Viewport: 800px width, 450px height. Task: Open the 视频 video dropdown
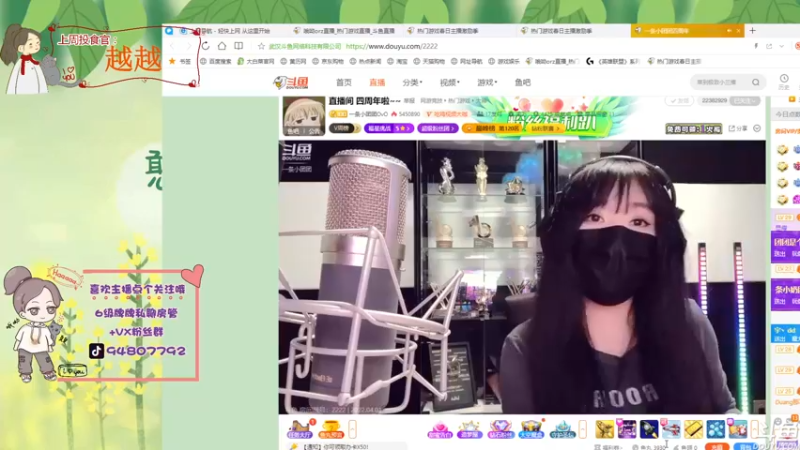pos(449,82)
